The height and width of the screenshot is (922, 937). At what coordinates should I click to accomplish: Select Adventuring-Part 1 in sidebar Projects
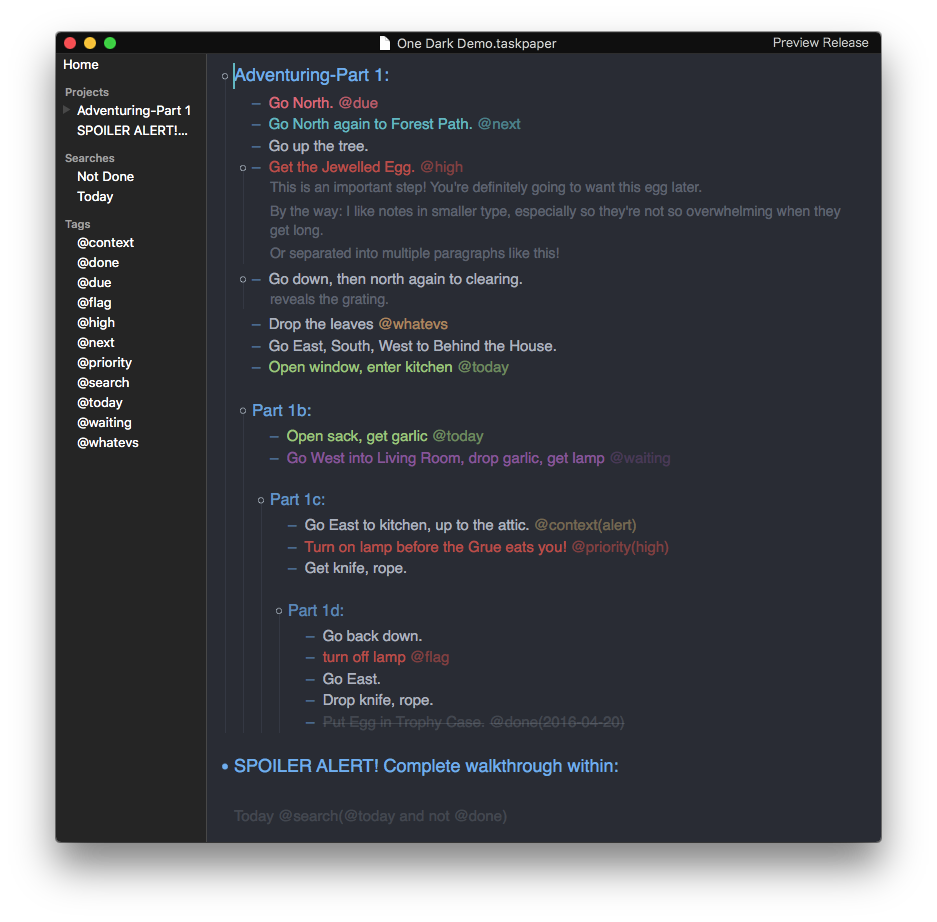pos(134,111)
